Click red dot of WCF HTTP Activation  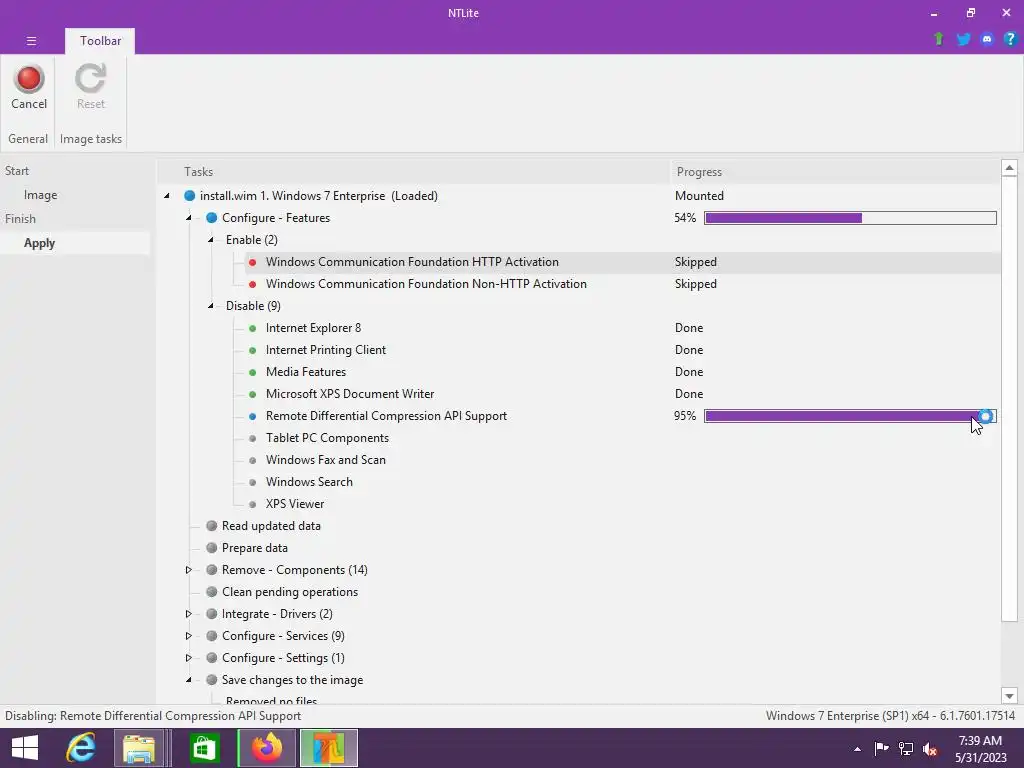click(x=253, y=263)
